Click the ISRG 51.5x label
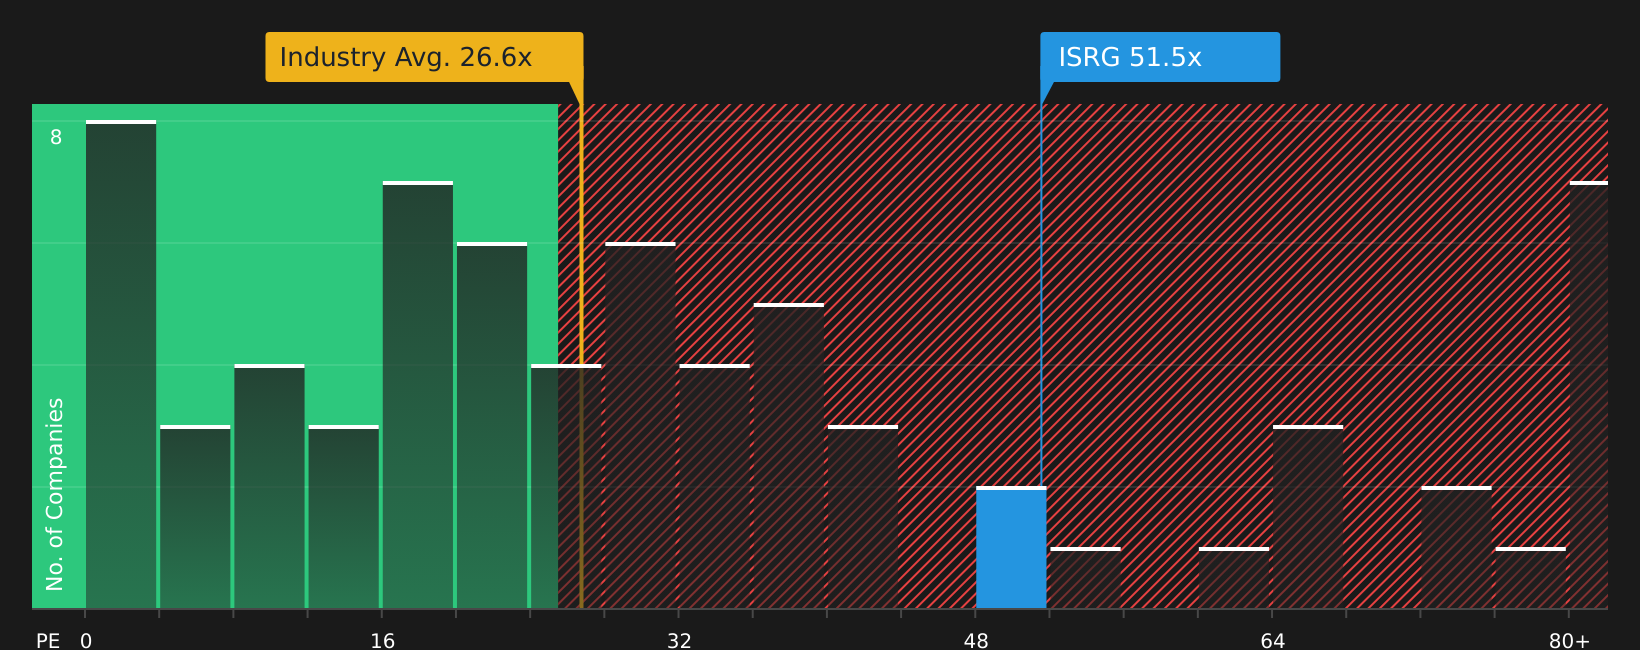Image resolution: width=1640 pixels, height=650 pixels. [1160, 57]
